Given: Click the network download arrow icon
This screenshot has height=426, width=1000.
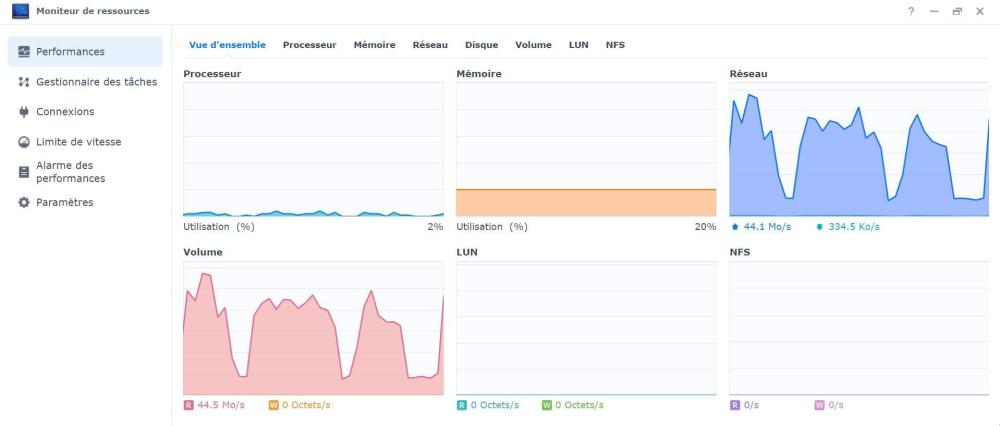Looking at the screenshot, I should tap(820, 227).
